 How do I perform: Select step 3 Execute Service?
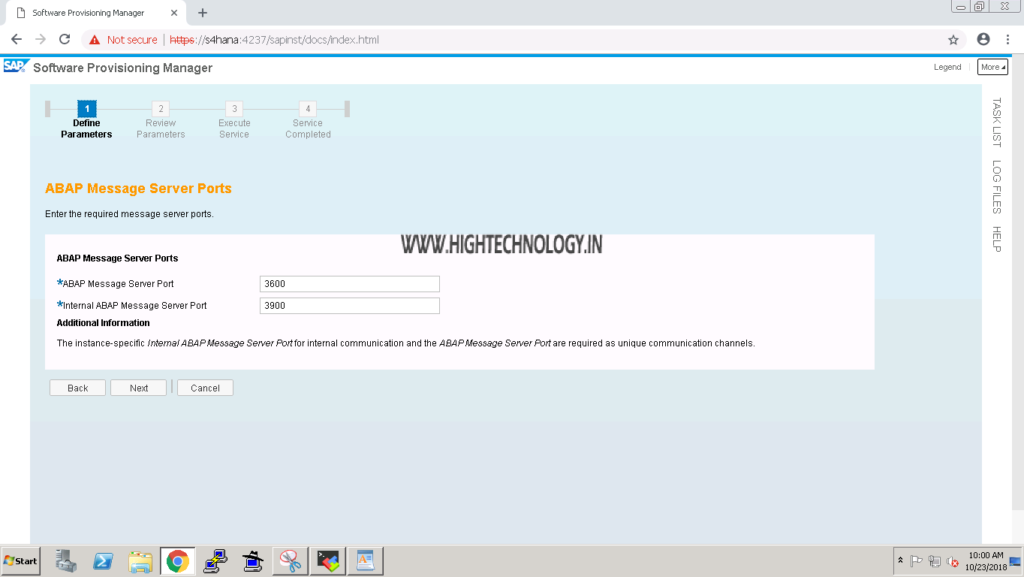234,120
